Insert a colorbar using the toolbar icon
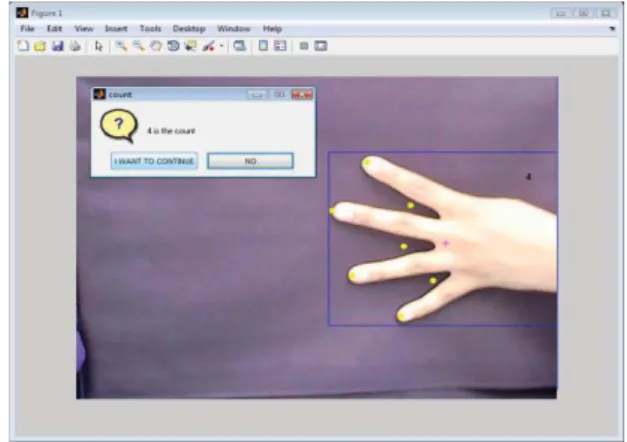 263,46
